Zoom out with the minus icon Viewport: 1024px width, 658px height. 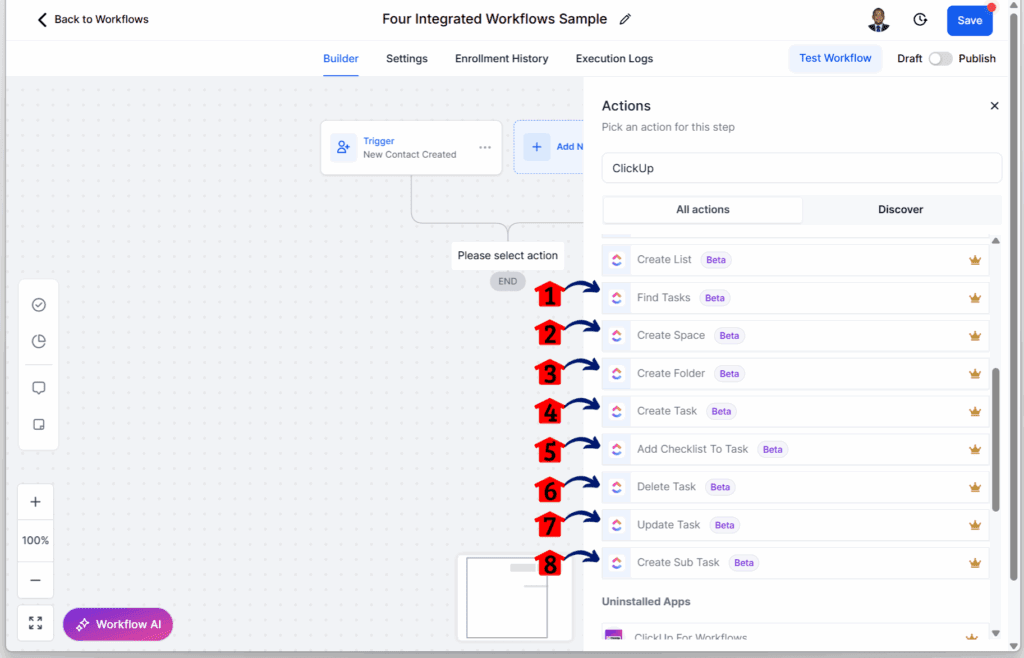(x=35, y=580)
